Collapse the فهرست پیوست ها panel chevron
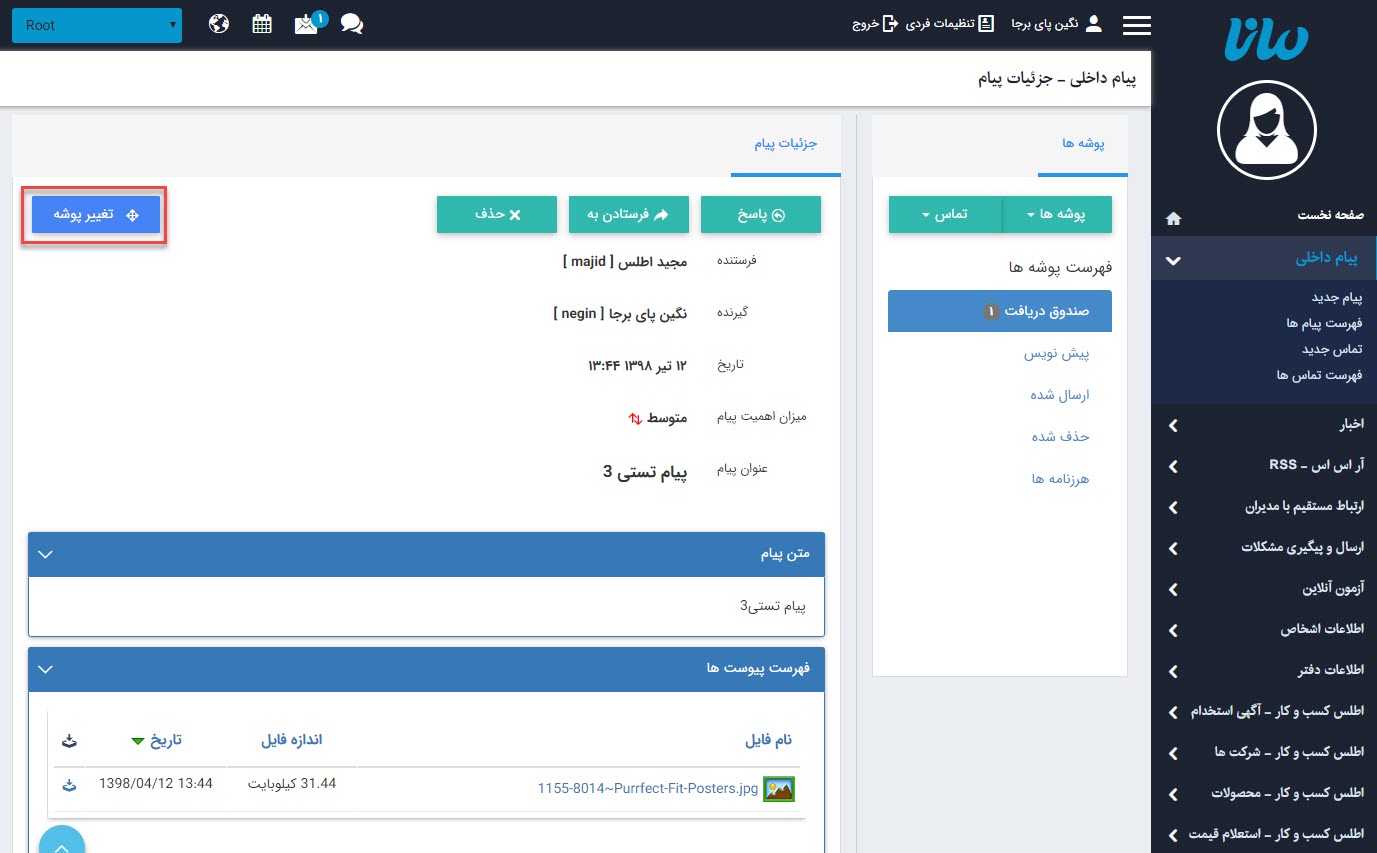 click(x=44, y=669)
